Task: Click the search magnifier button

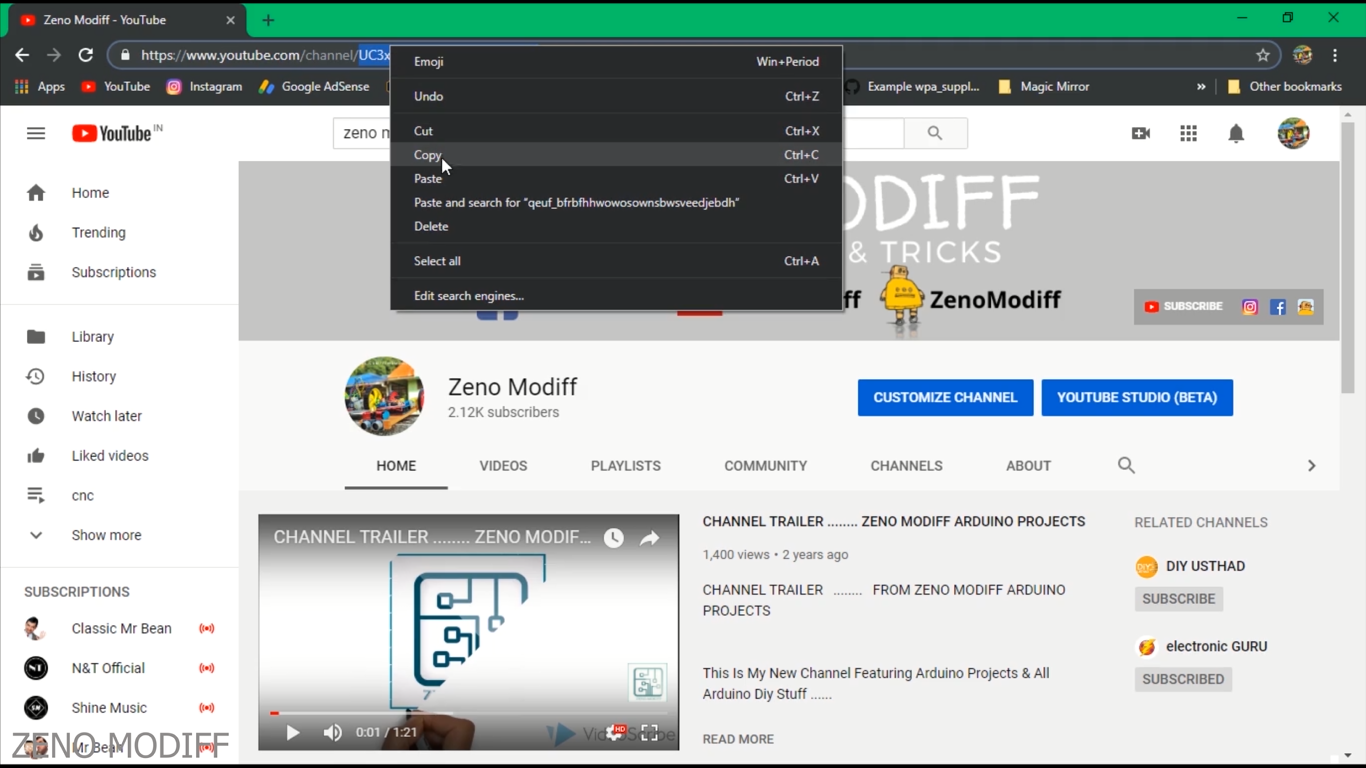Action: tap(935, 133)
